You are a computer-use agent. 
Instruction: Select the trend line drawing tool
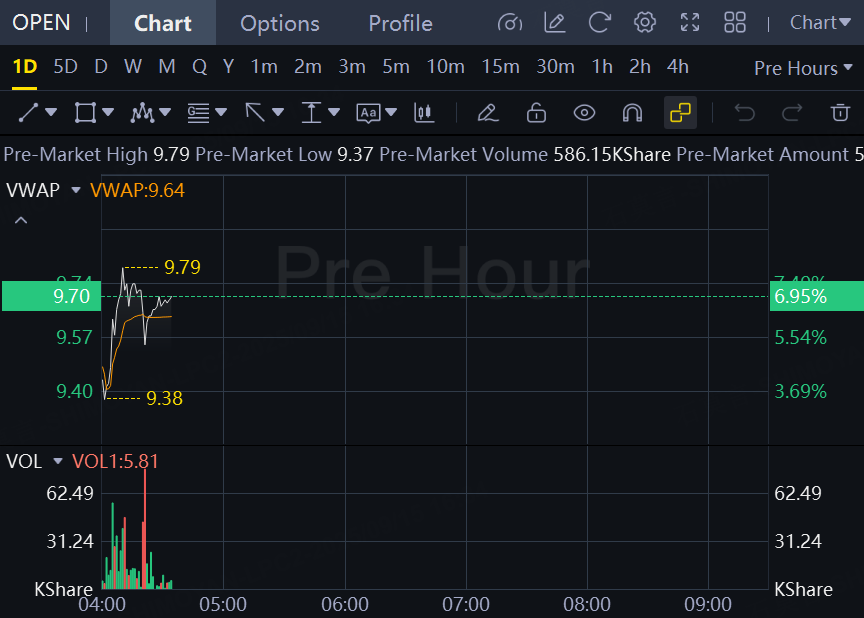coord(29,112)
